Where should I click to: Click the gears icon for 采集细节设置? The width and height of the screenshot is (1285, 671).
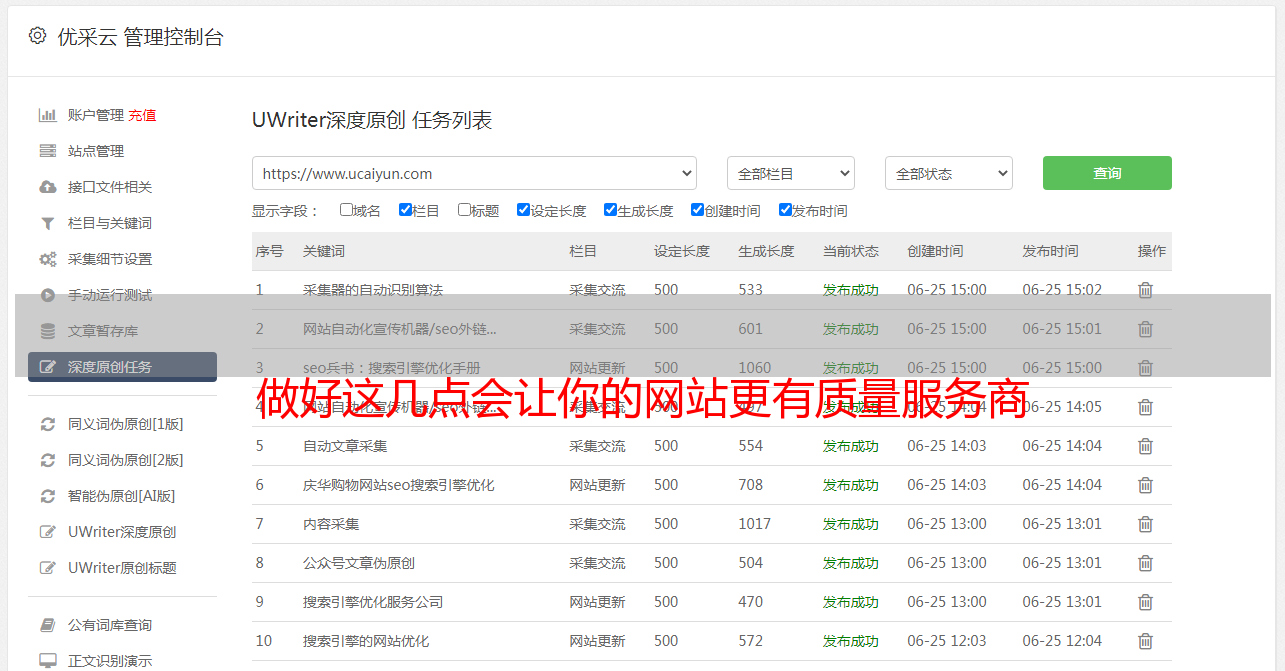click(47, 259)
